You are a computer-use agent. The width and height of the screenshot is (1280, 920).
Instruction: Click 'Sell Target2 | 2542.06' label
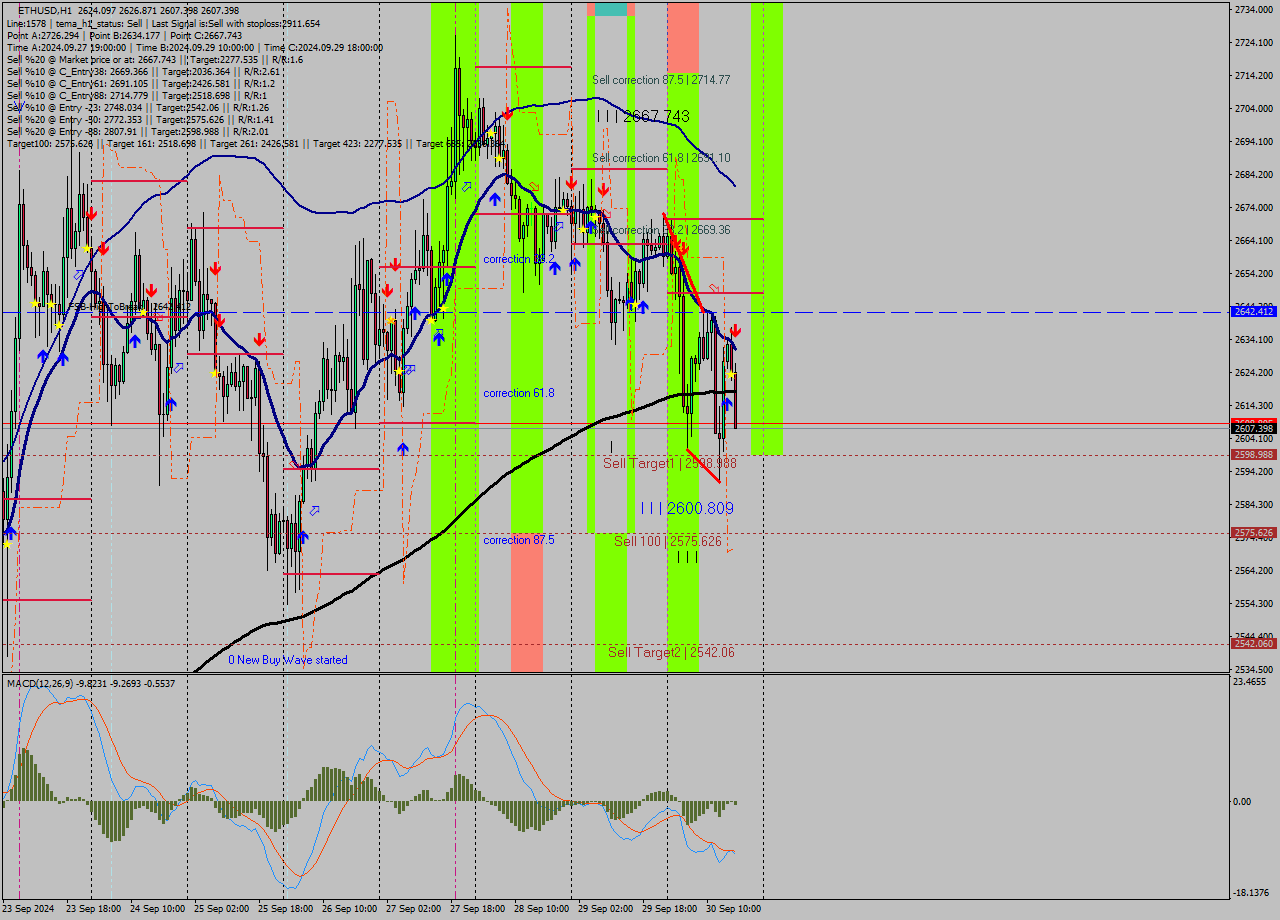click(x=671, y=652)
